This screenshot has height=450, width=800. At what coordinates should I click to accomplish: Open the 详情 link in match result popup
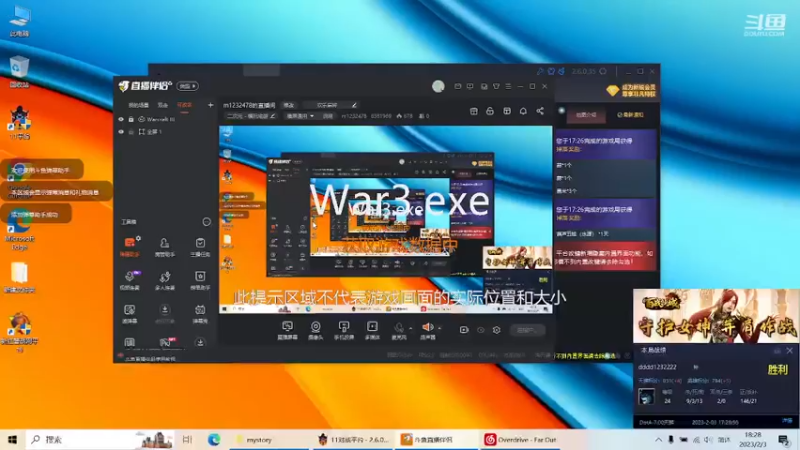787,421
